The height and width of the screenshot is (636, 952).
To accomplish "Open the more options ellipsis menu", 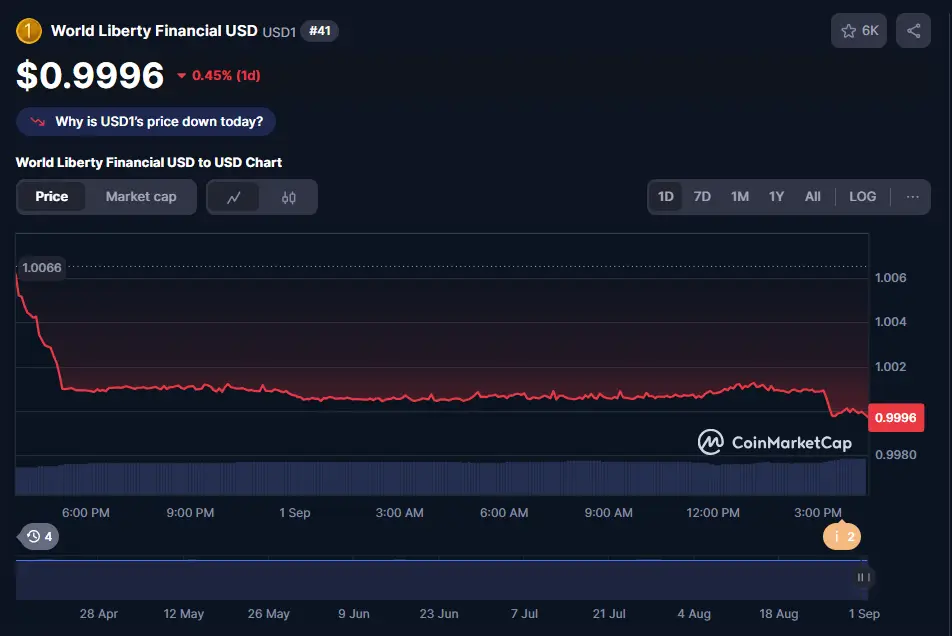I will [x=912, y=196].
